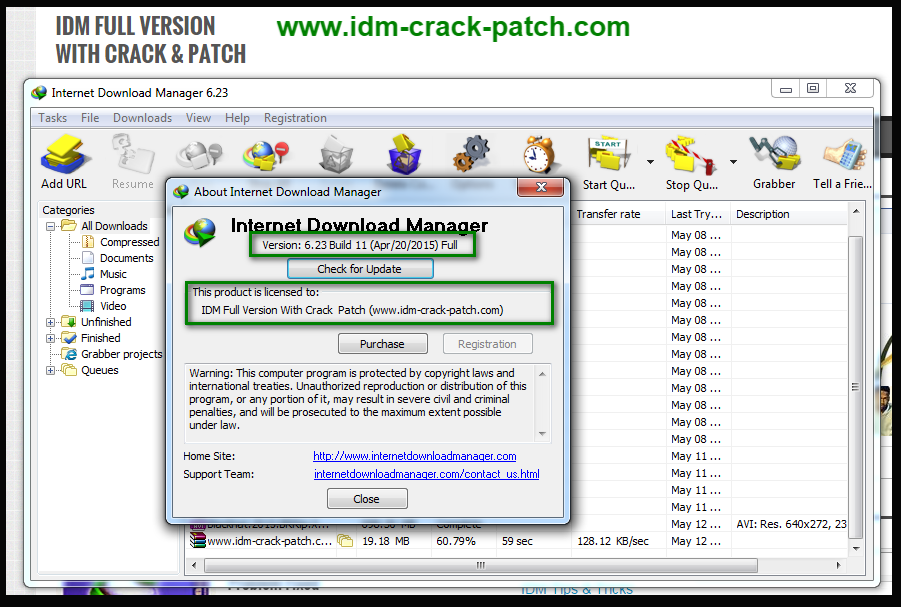Viewport: 901px width, 607px height.
Task: Open the Downloads menu
Action: pos(143,118)
